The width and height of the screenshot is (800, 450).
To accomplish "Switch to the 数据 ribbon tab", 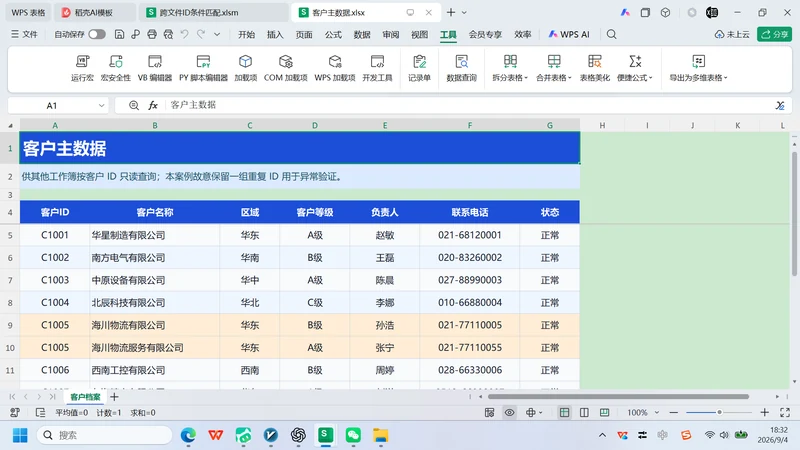I will coord(362,34).
